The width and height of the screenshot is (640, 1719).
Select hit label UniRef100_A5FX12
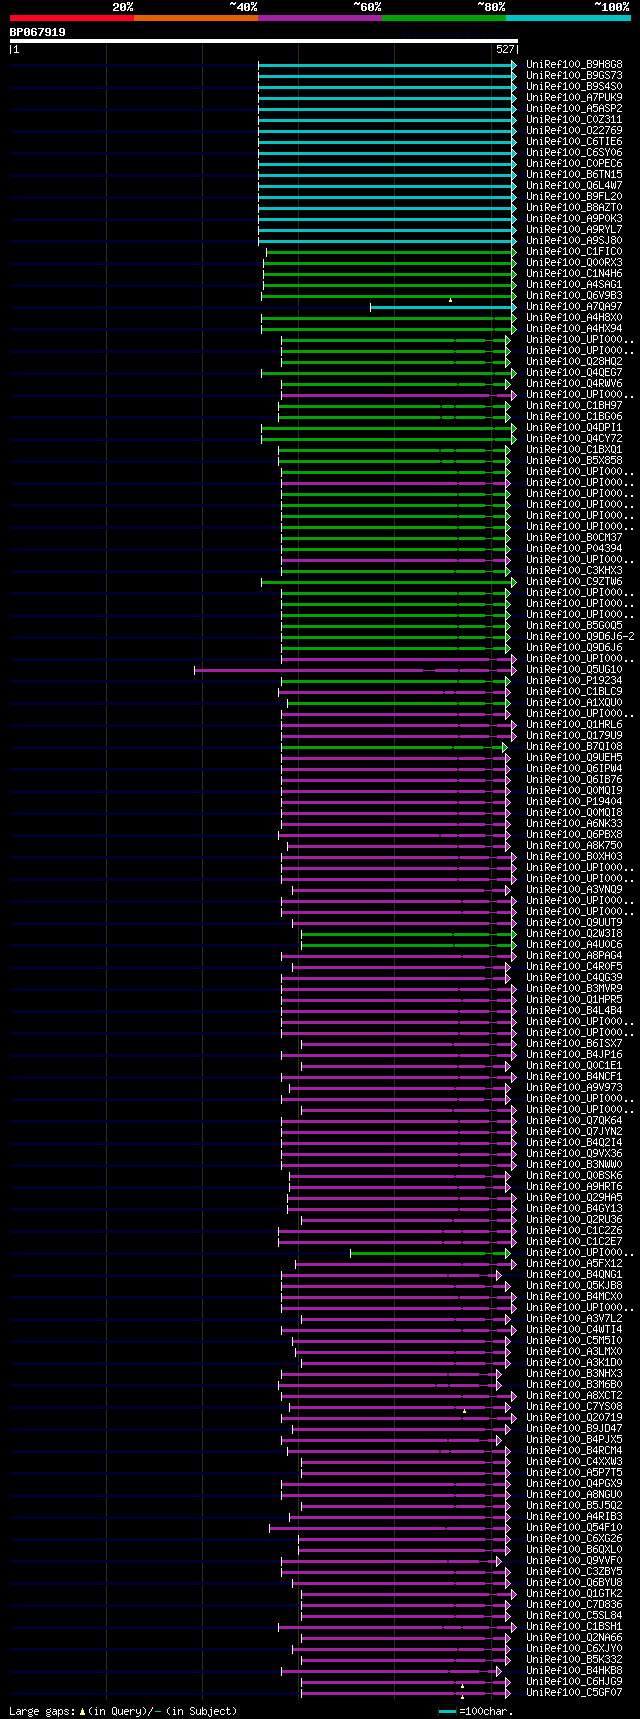[x=574, y=1263]
